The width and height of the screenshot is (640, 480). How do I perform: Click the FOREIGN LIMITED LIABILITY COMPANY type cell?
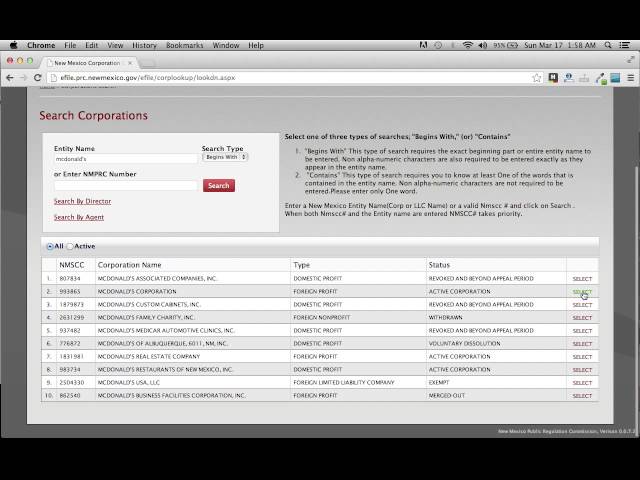pos(344,382)
